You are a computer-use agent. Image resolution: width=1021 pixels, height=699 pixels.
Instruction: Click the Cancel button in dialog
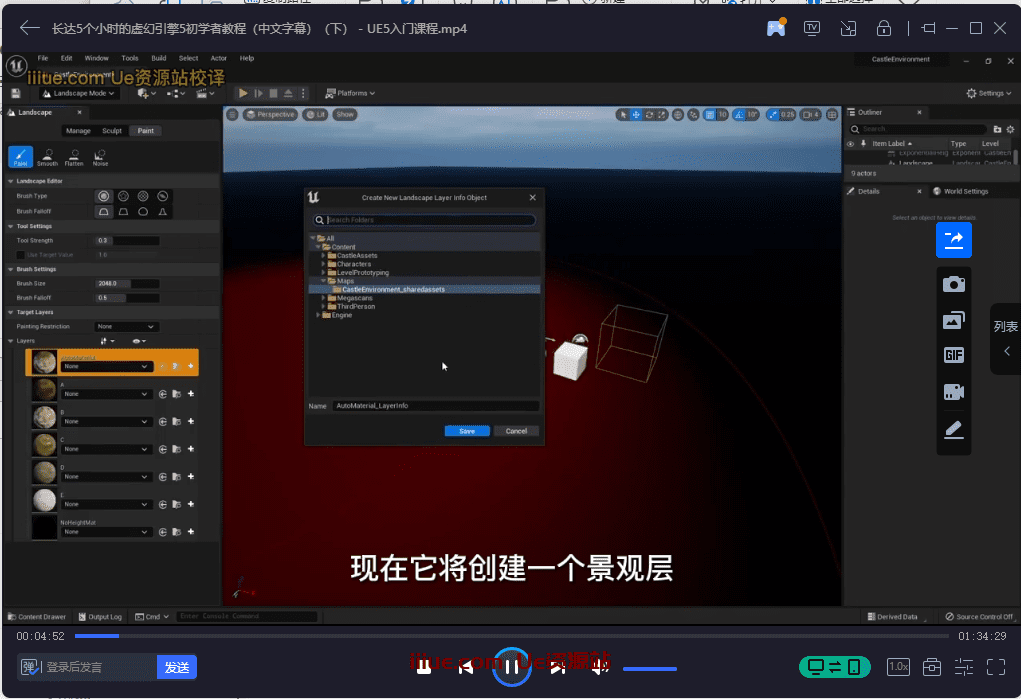[516, 431]
